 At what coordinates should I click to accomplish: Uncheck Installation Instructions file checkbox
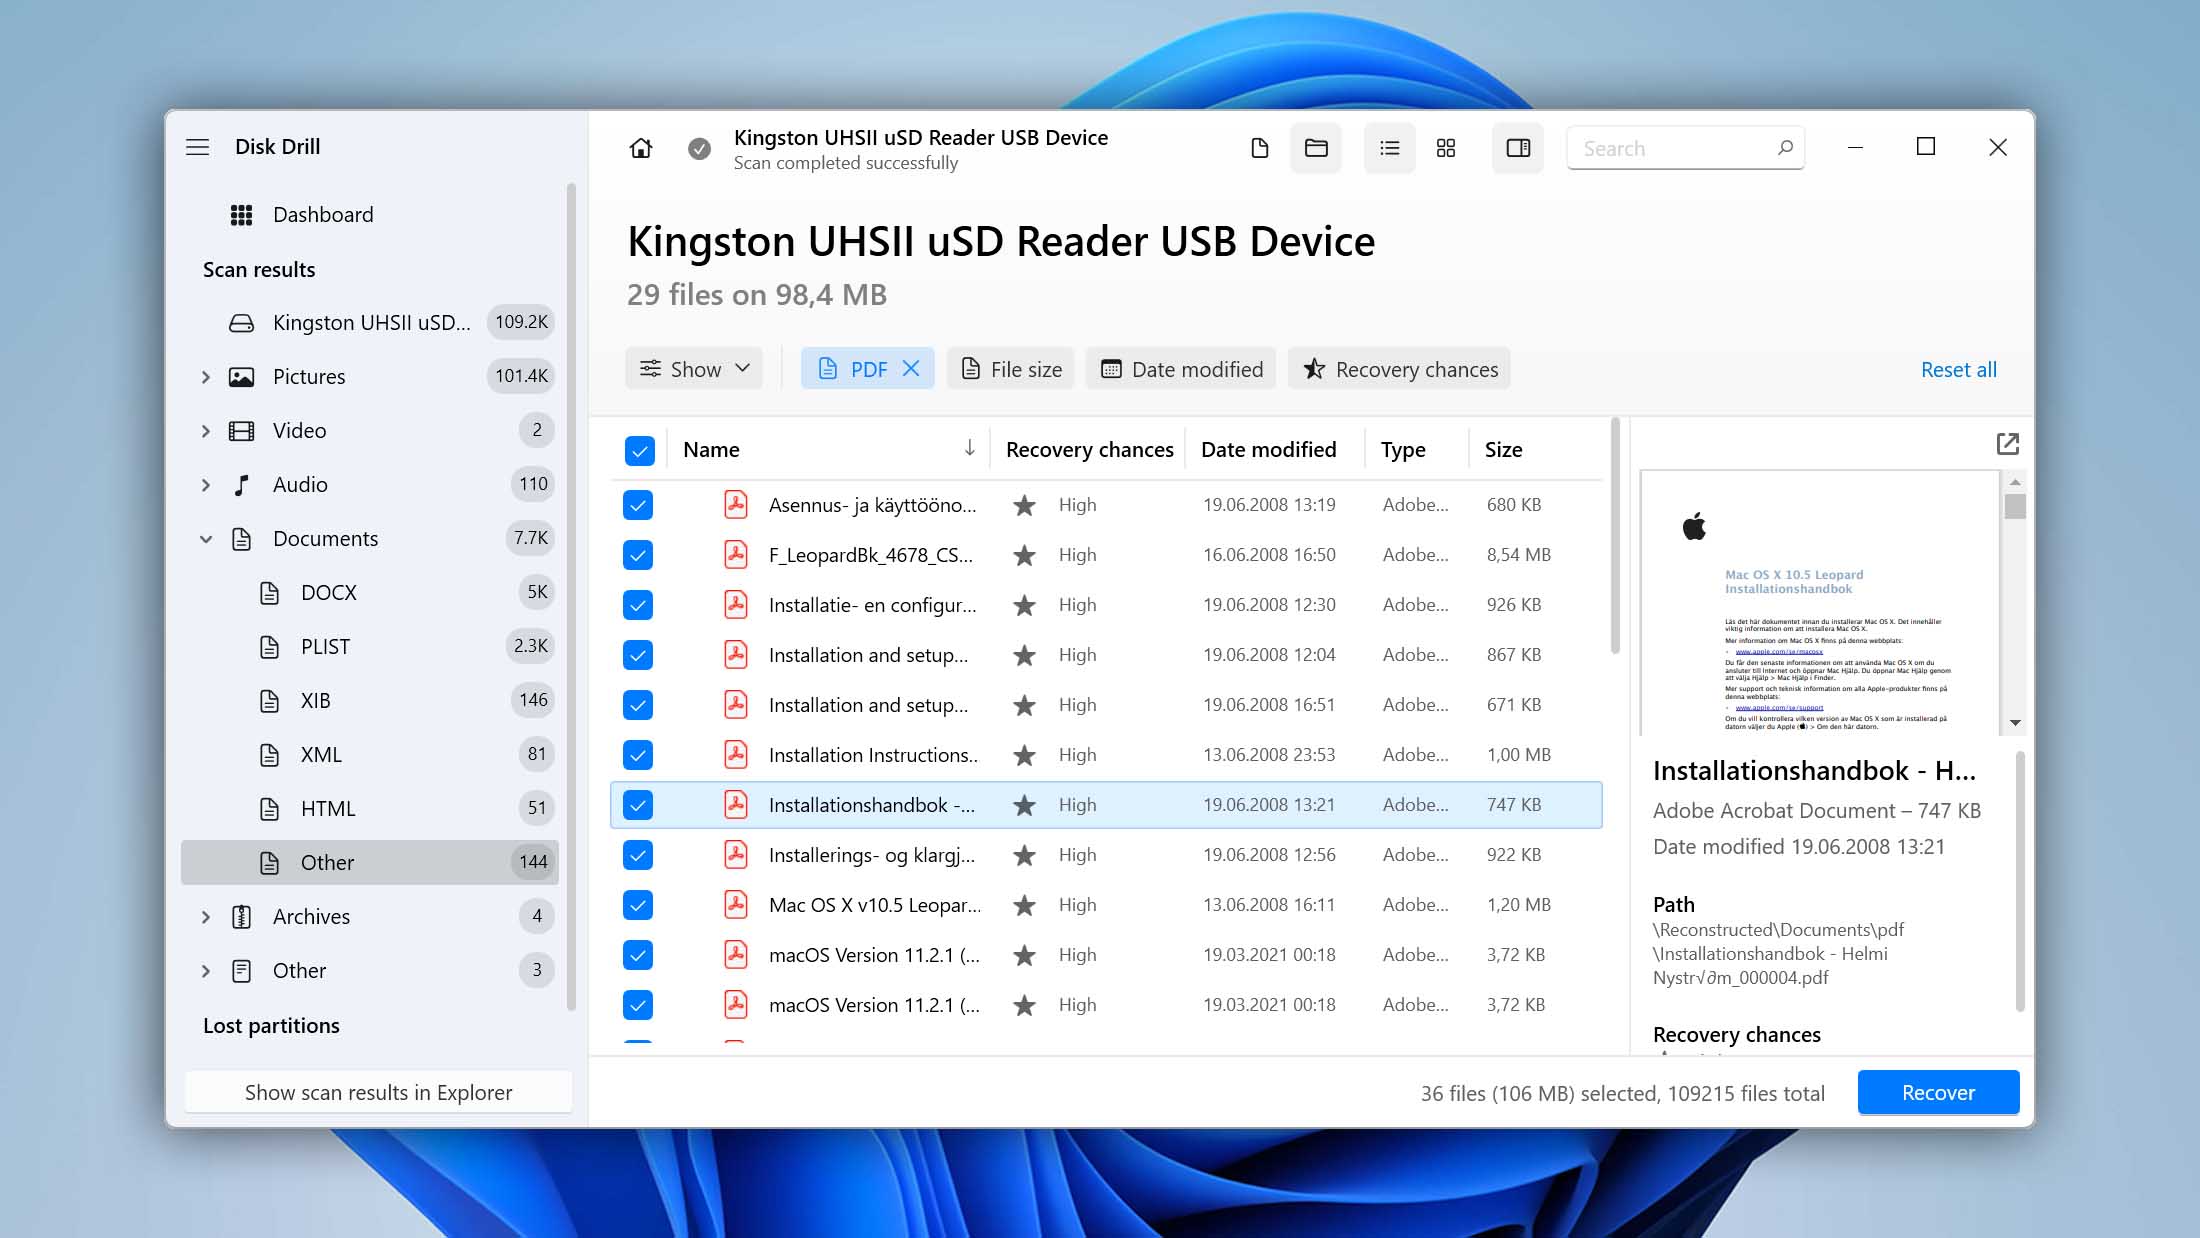tap(638, 755)
